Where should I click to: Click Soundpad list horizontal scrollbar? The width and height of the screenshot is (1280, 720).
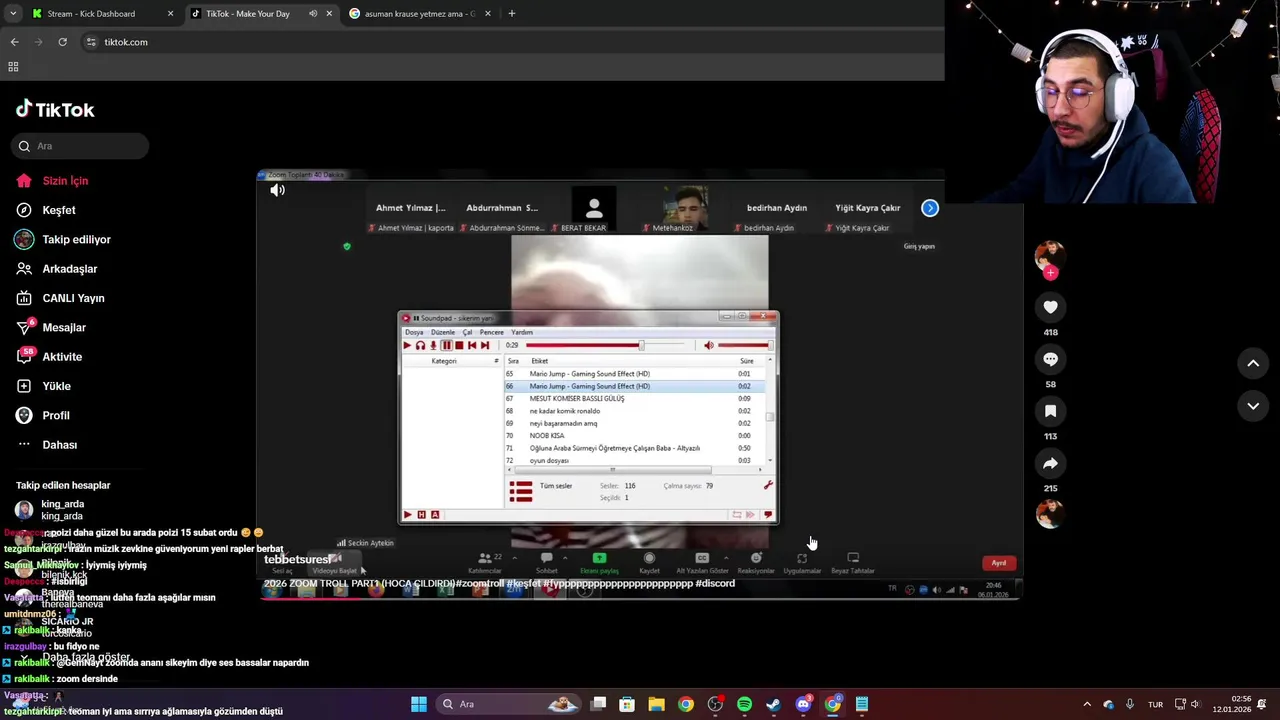click(x=612, y=470)
